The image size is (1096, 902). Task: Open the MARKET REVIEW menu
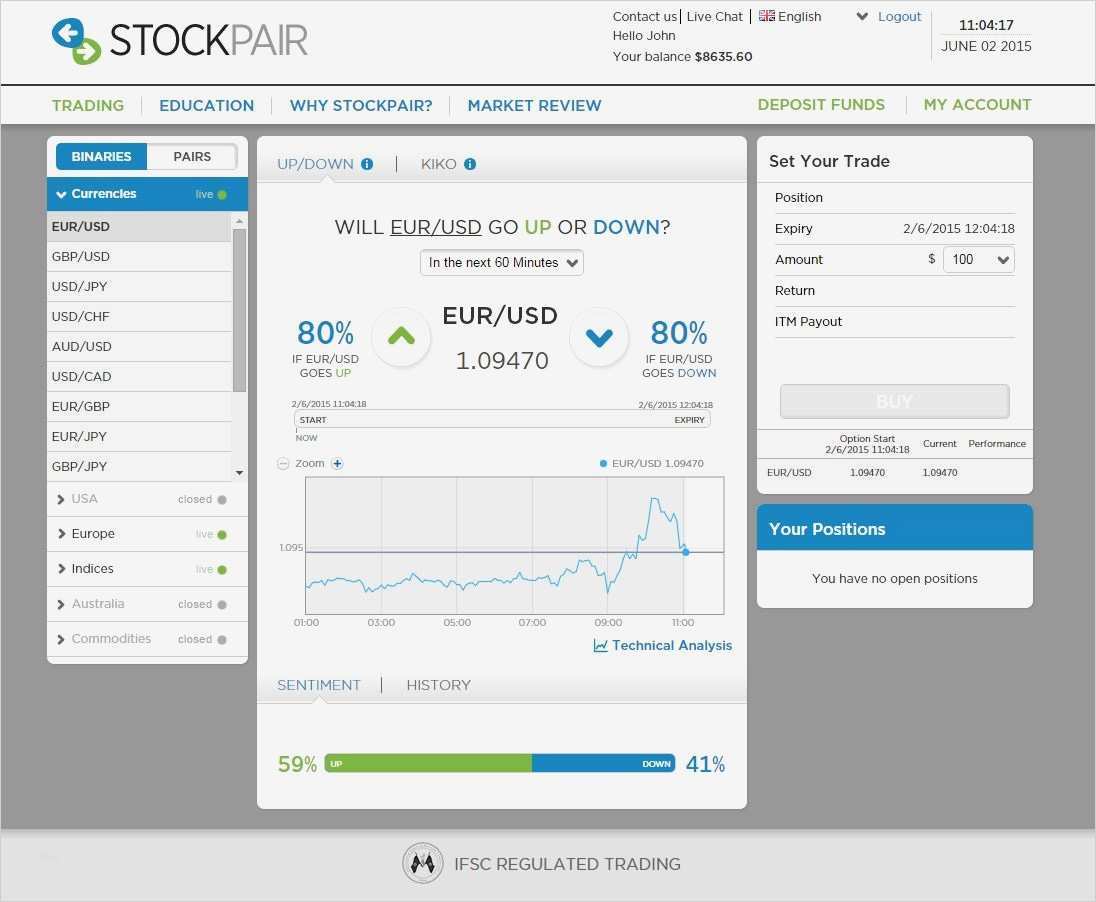(535, 106)
